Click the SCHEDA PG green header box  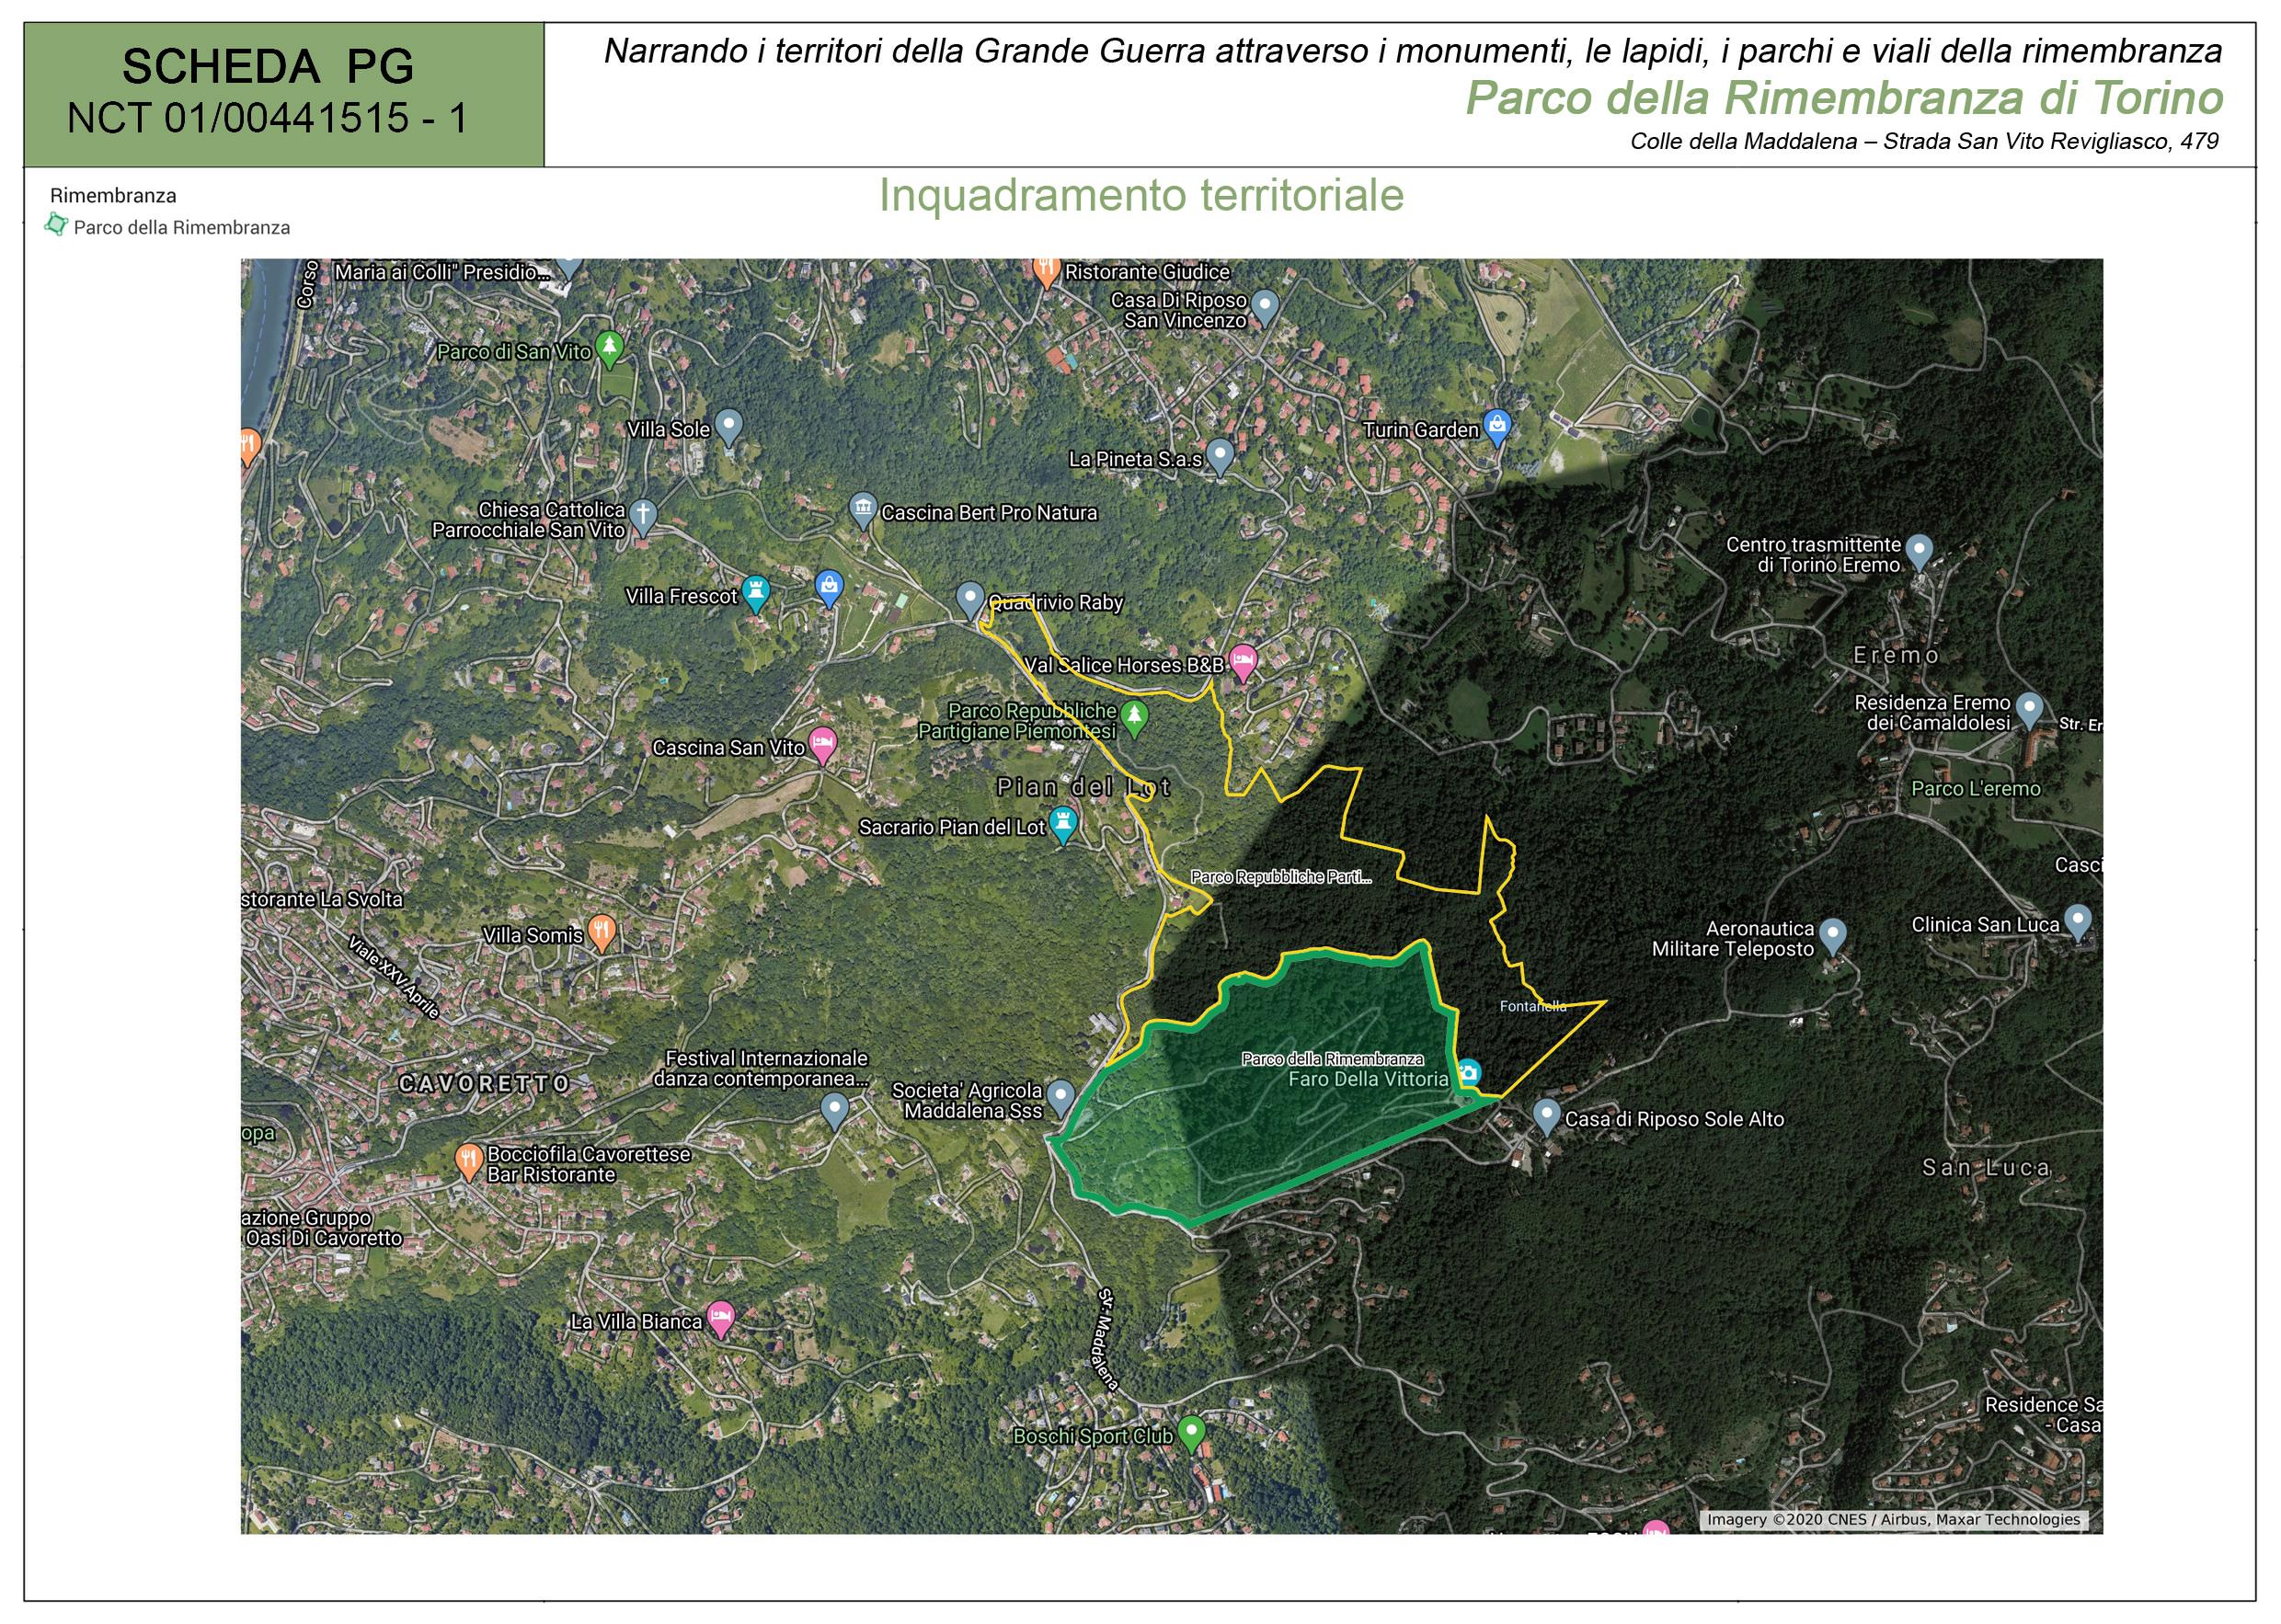click(x=284, y=94)
